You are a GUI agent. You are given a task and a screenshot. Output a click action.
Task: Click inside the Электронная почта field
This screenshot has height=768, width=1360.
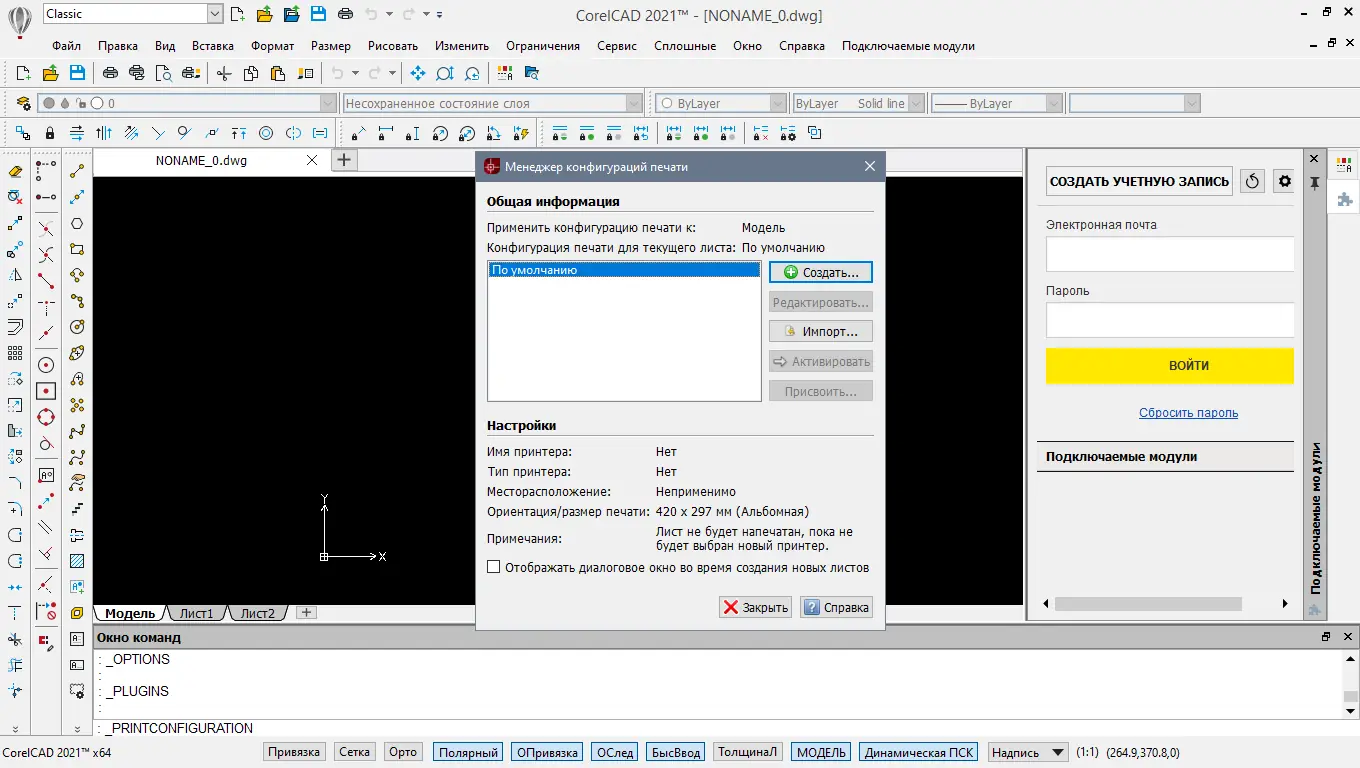[x=1170, y=254]
